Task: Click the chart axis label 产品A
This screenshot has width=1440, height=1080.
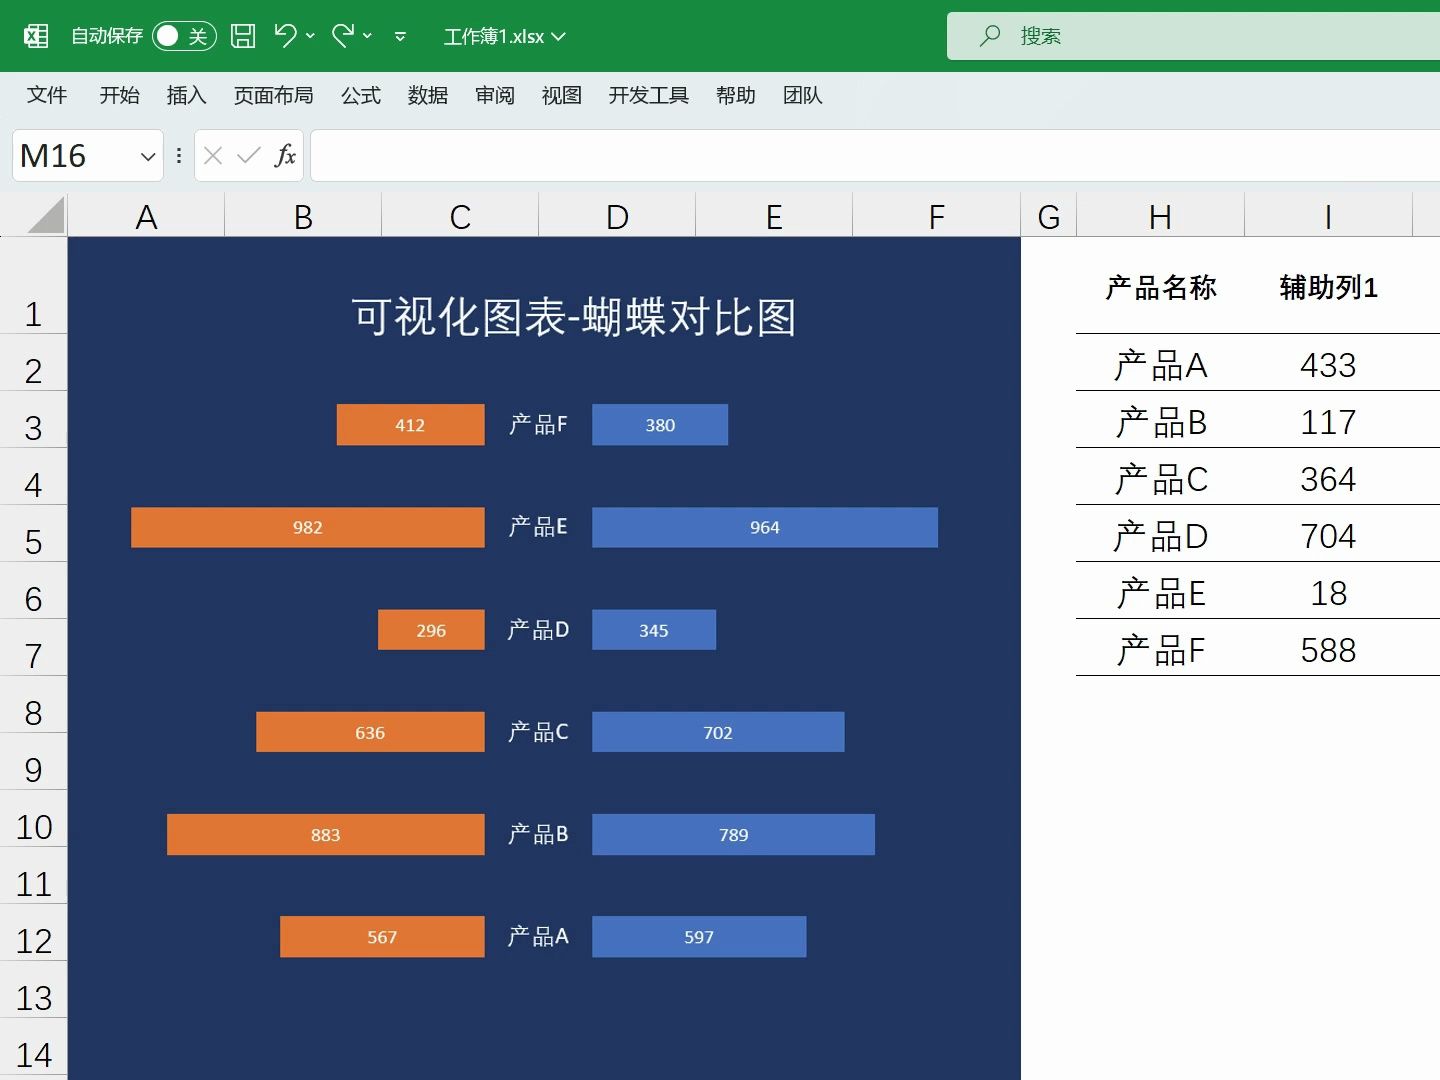Action: [x=538, y=937]
